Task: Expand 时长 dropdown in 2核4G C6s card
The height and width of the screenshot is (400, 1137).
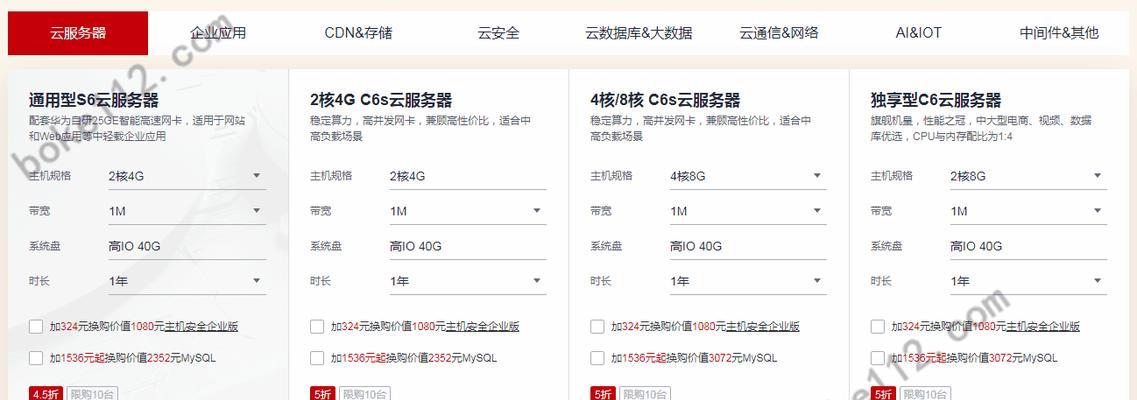Action: coord(468,281)
